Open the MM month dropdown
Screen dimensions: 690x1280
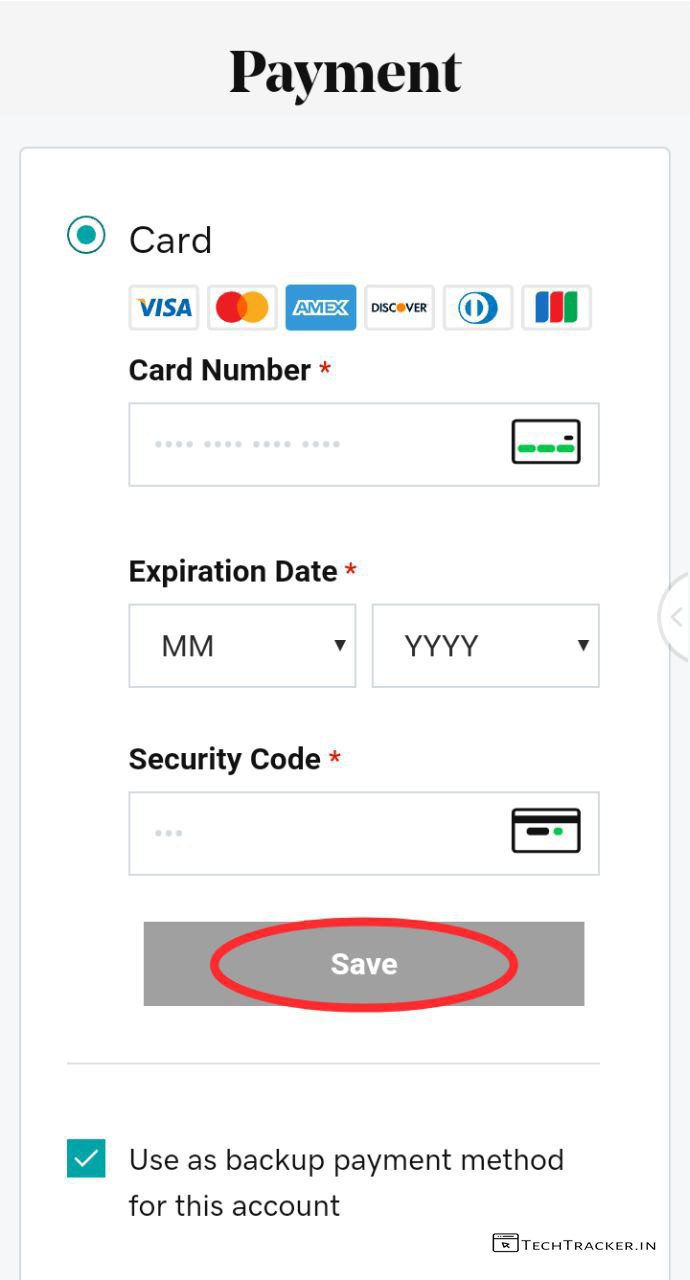[242, 646]
